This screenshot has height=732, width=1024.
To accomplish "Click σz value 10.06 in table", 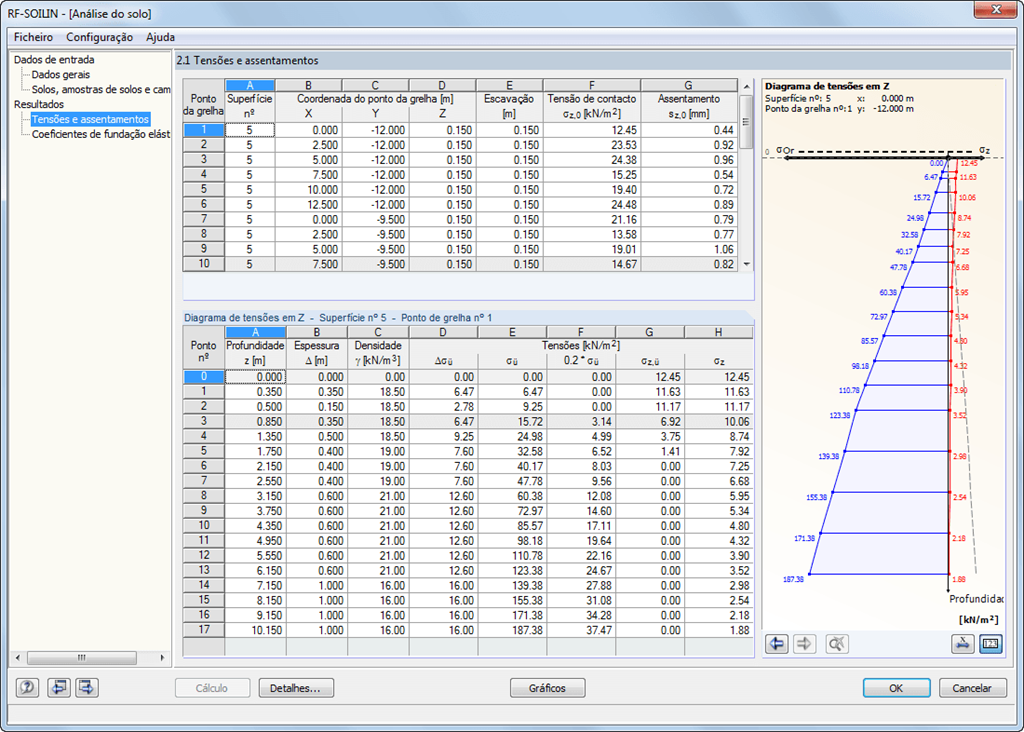I will [x=718, y=422].
